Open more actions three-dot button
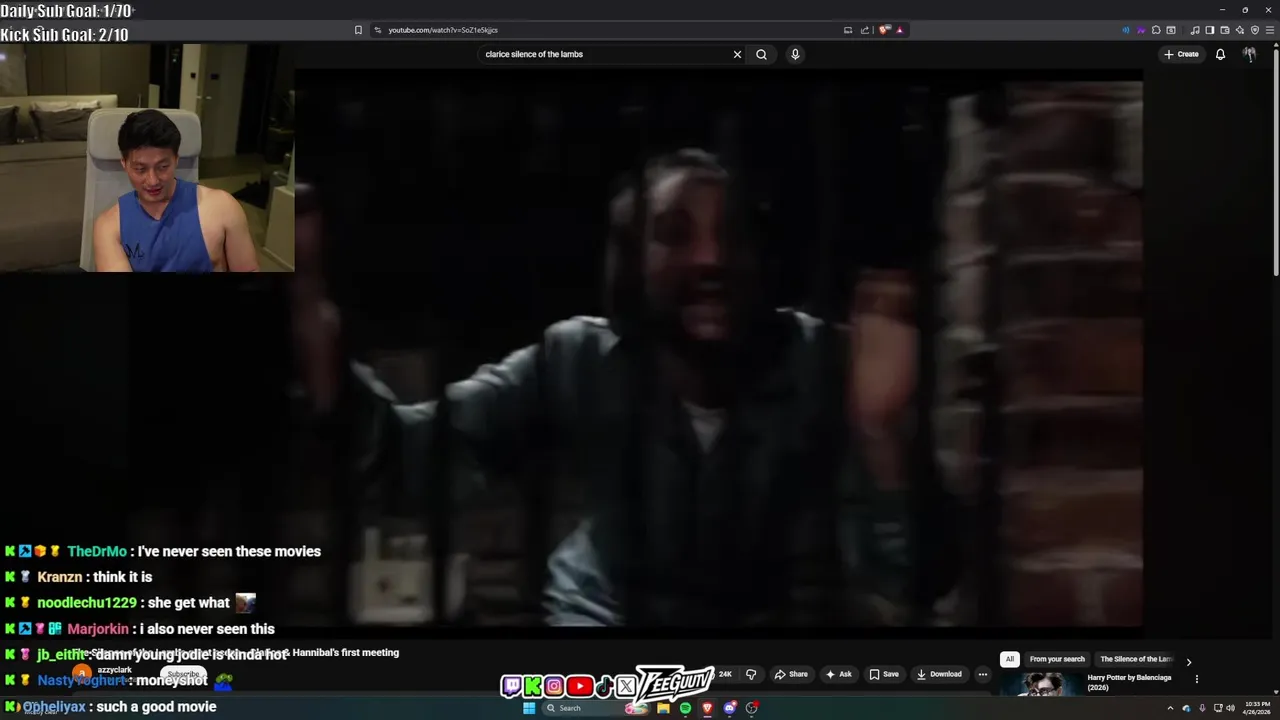The image size is (1280, 720). tap(982, 674)
